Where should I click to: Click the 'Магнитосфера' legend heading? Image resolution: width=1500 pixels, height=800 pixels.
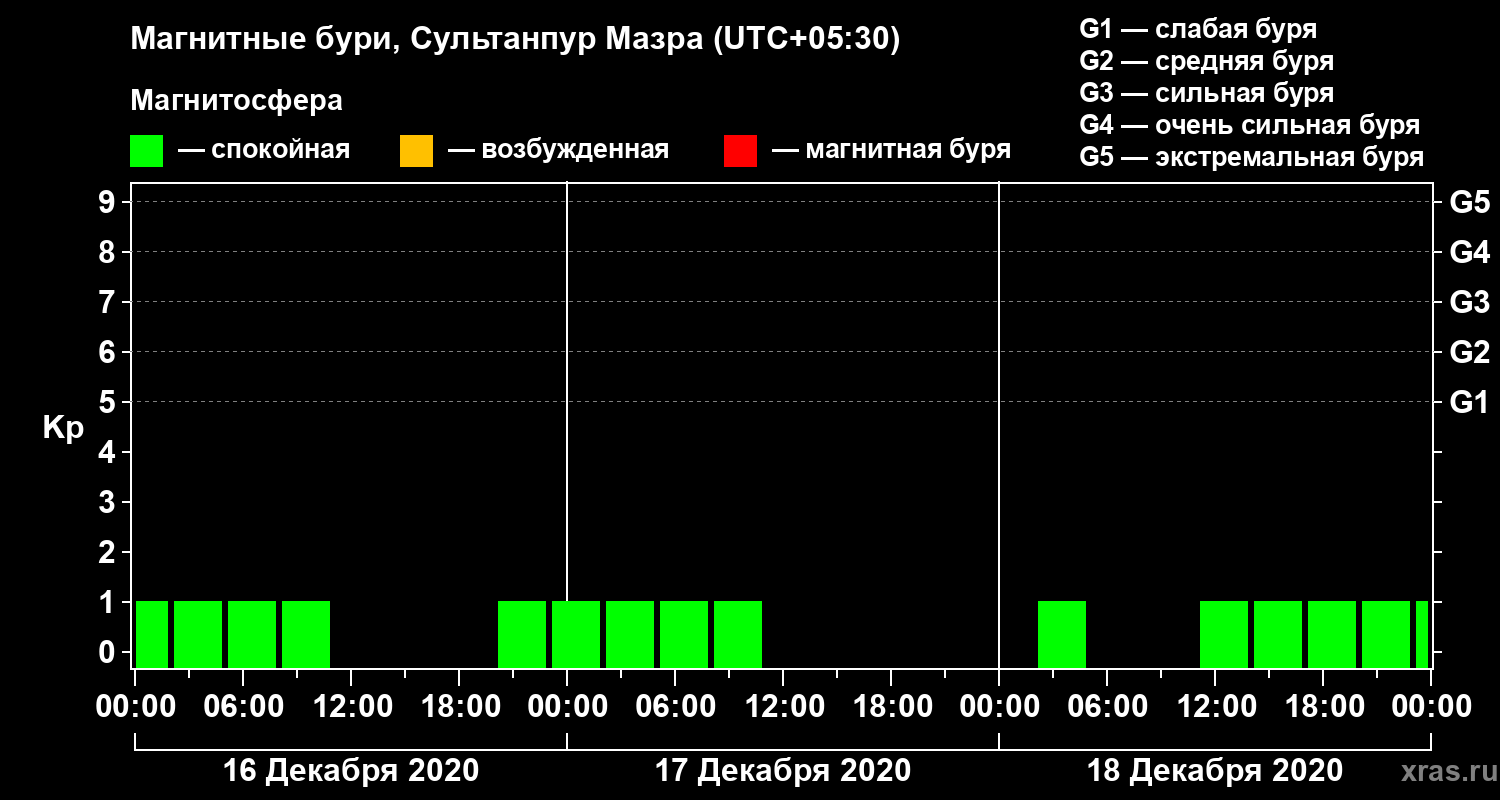tap(236, 101)
